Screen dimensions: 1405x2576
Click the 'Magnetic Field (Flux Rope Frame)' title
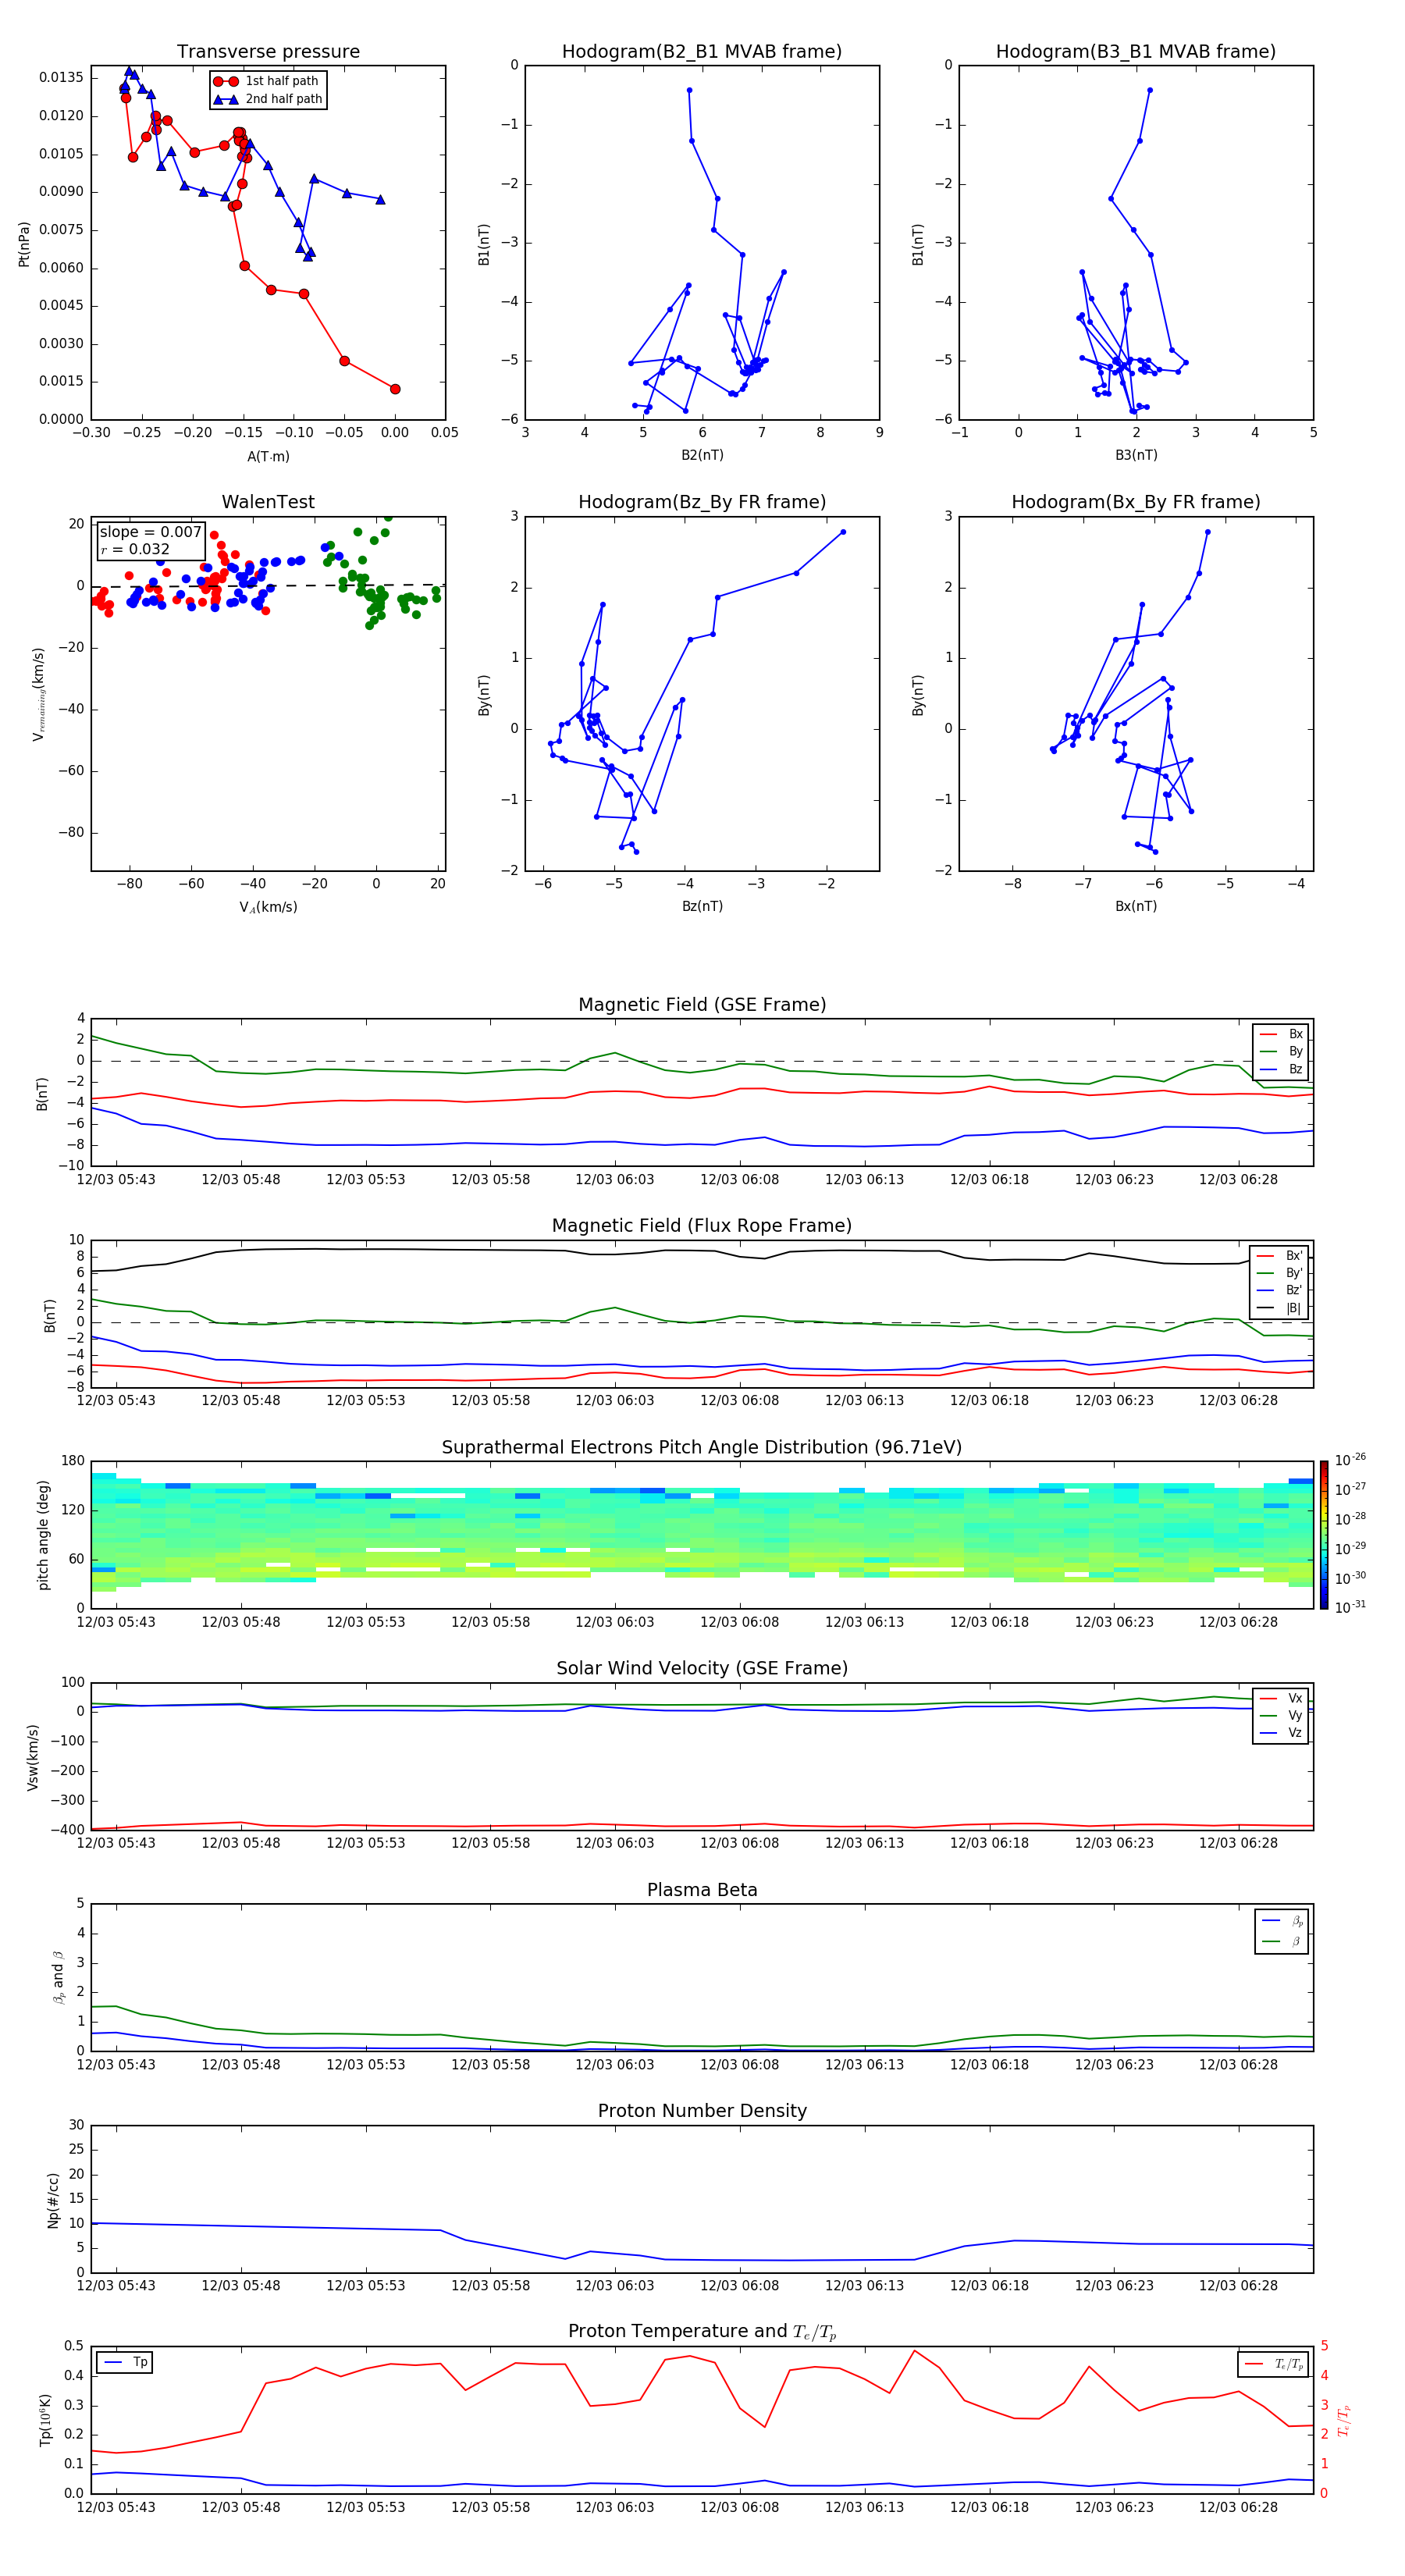702,1226
